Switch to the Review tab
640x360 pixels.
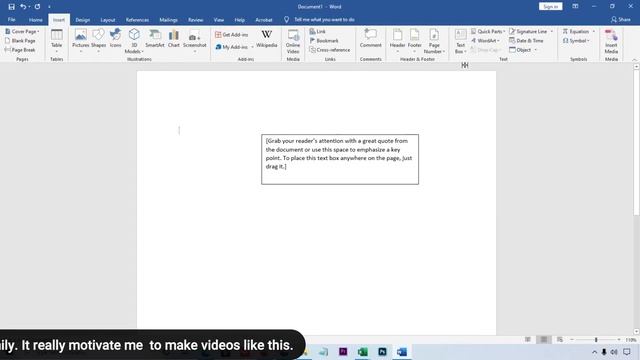(x=196, y=20)
